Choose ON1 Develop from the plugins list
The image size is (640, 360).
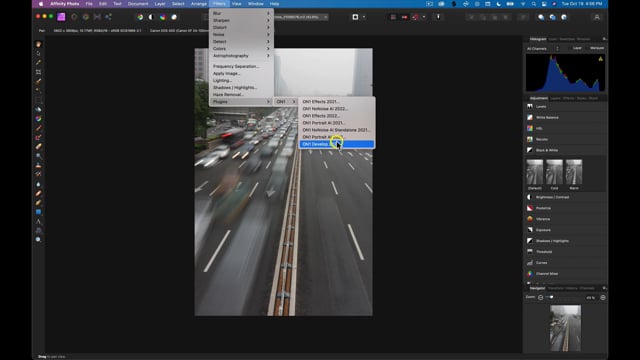click(337, 144)
